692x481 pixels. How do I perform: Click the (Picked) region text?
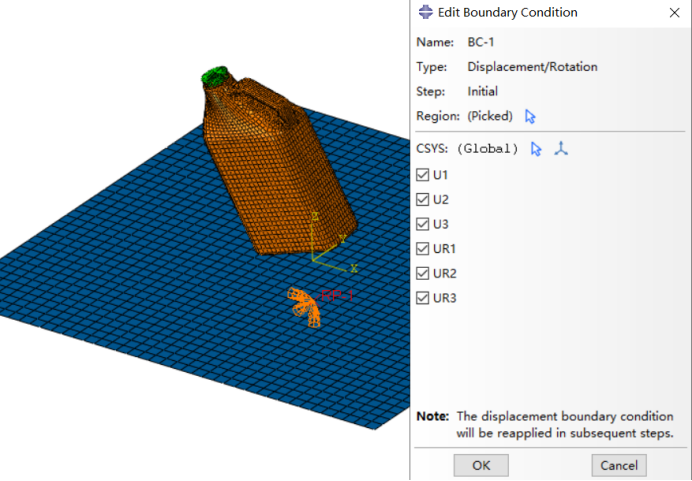click(490, 116)
